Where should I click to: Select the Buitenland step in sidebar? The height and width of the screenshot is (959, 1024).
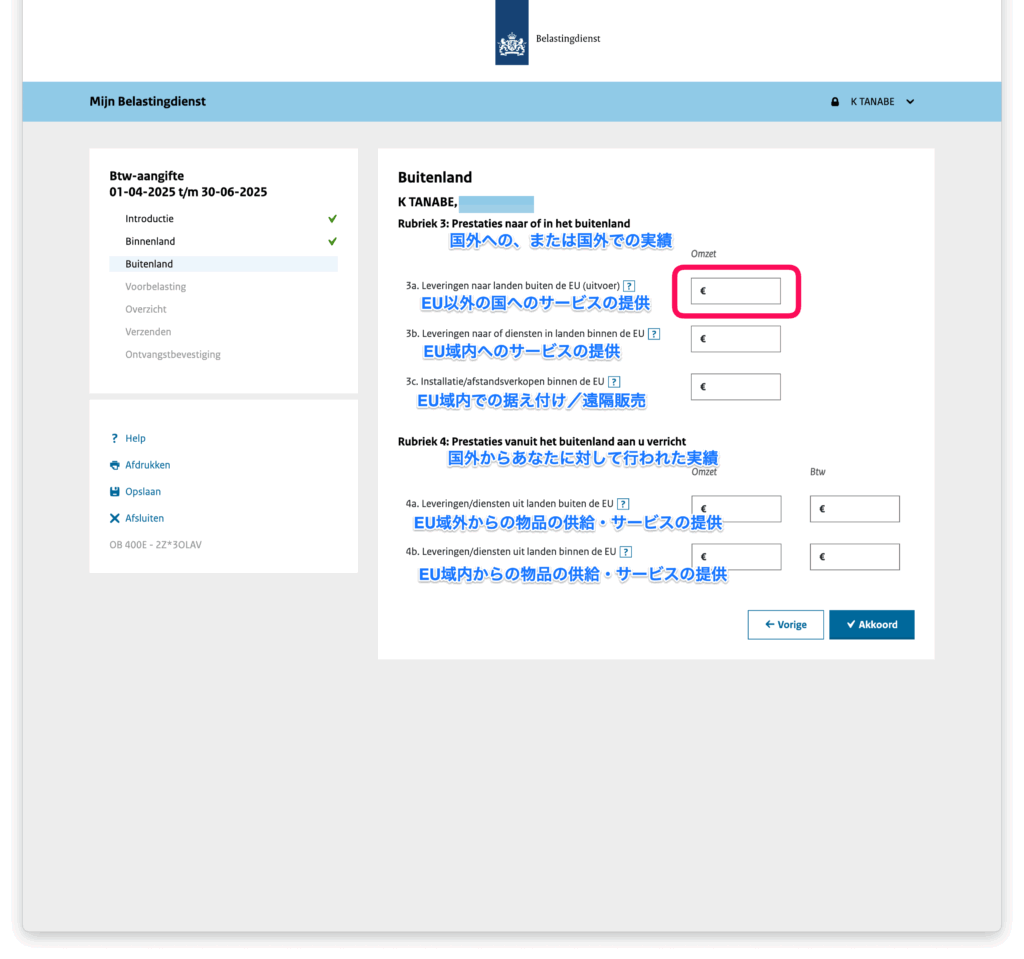click(x=149, y=264)
